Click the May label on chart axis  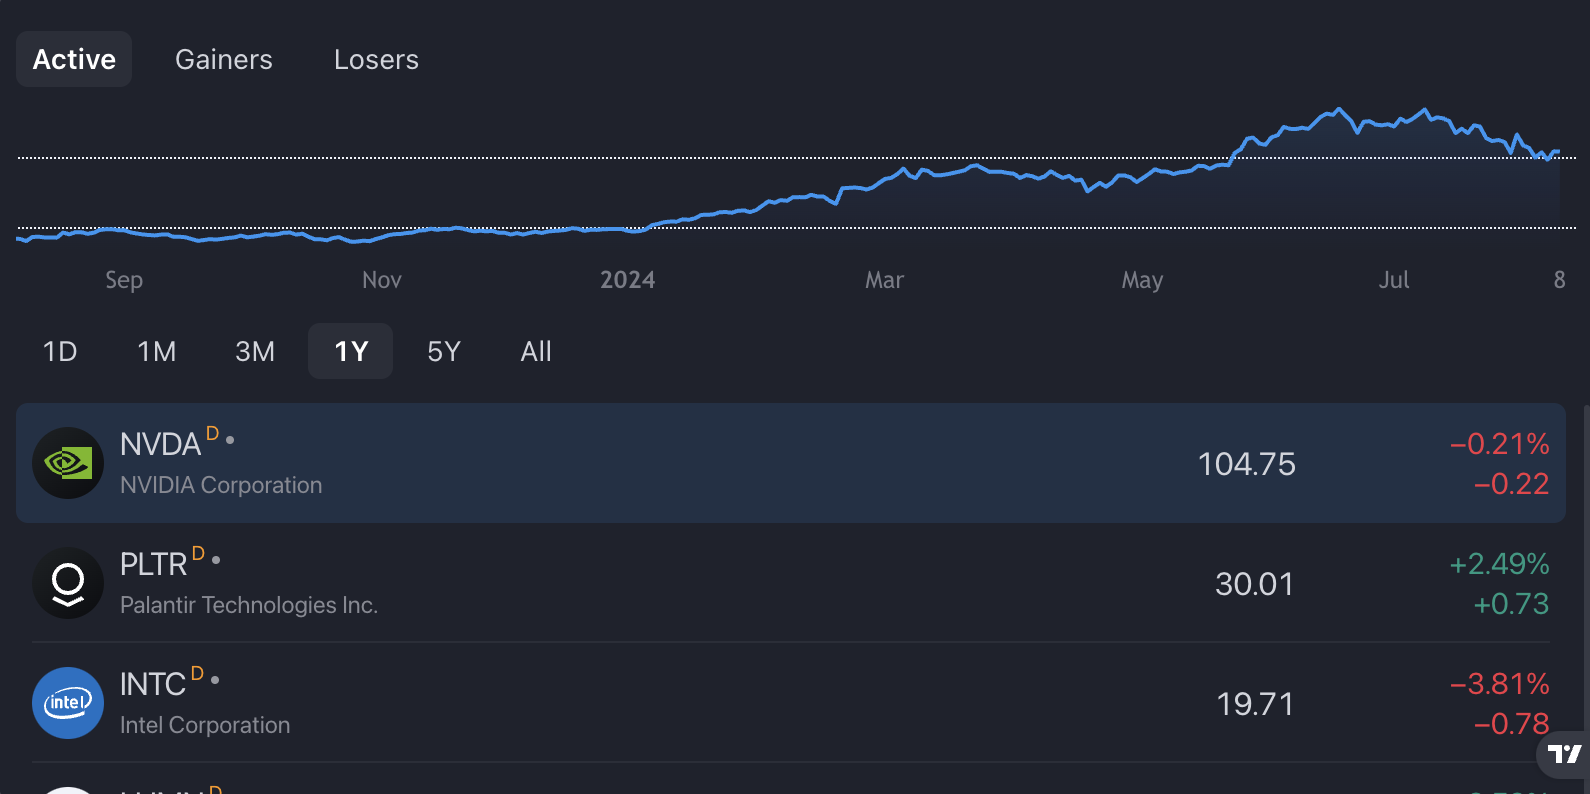(1142, 280)
